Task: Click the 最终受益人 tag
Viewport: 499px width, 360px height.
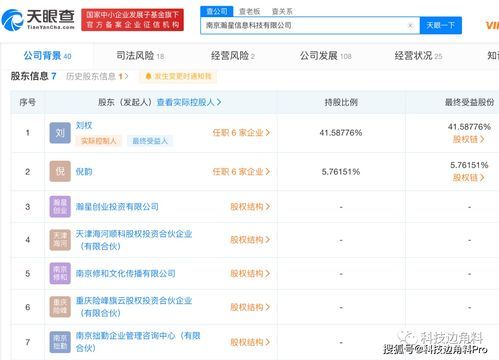Action: [x=150, y=141]
